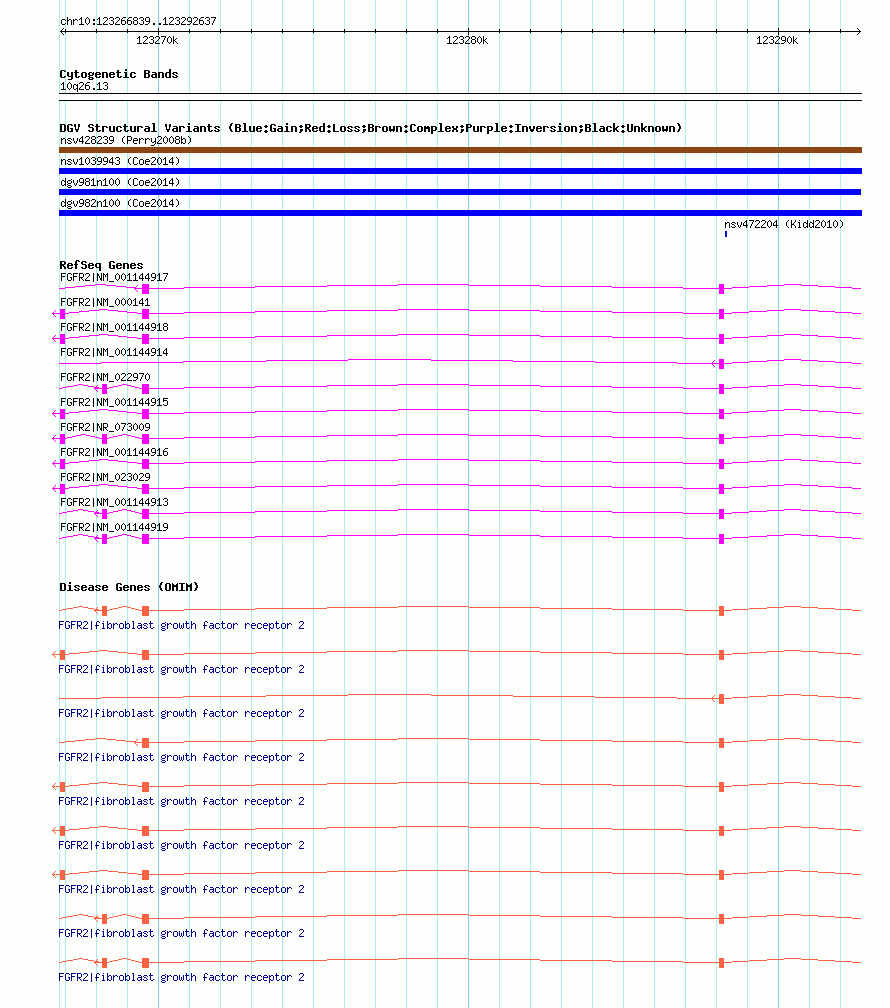Click right-side exon box of NM_001144919 transcript
Screen dimensions: 890x1008
(x=722, y=539)
